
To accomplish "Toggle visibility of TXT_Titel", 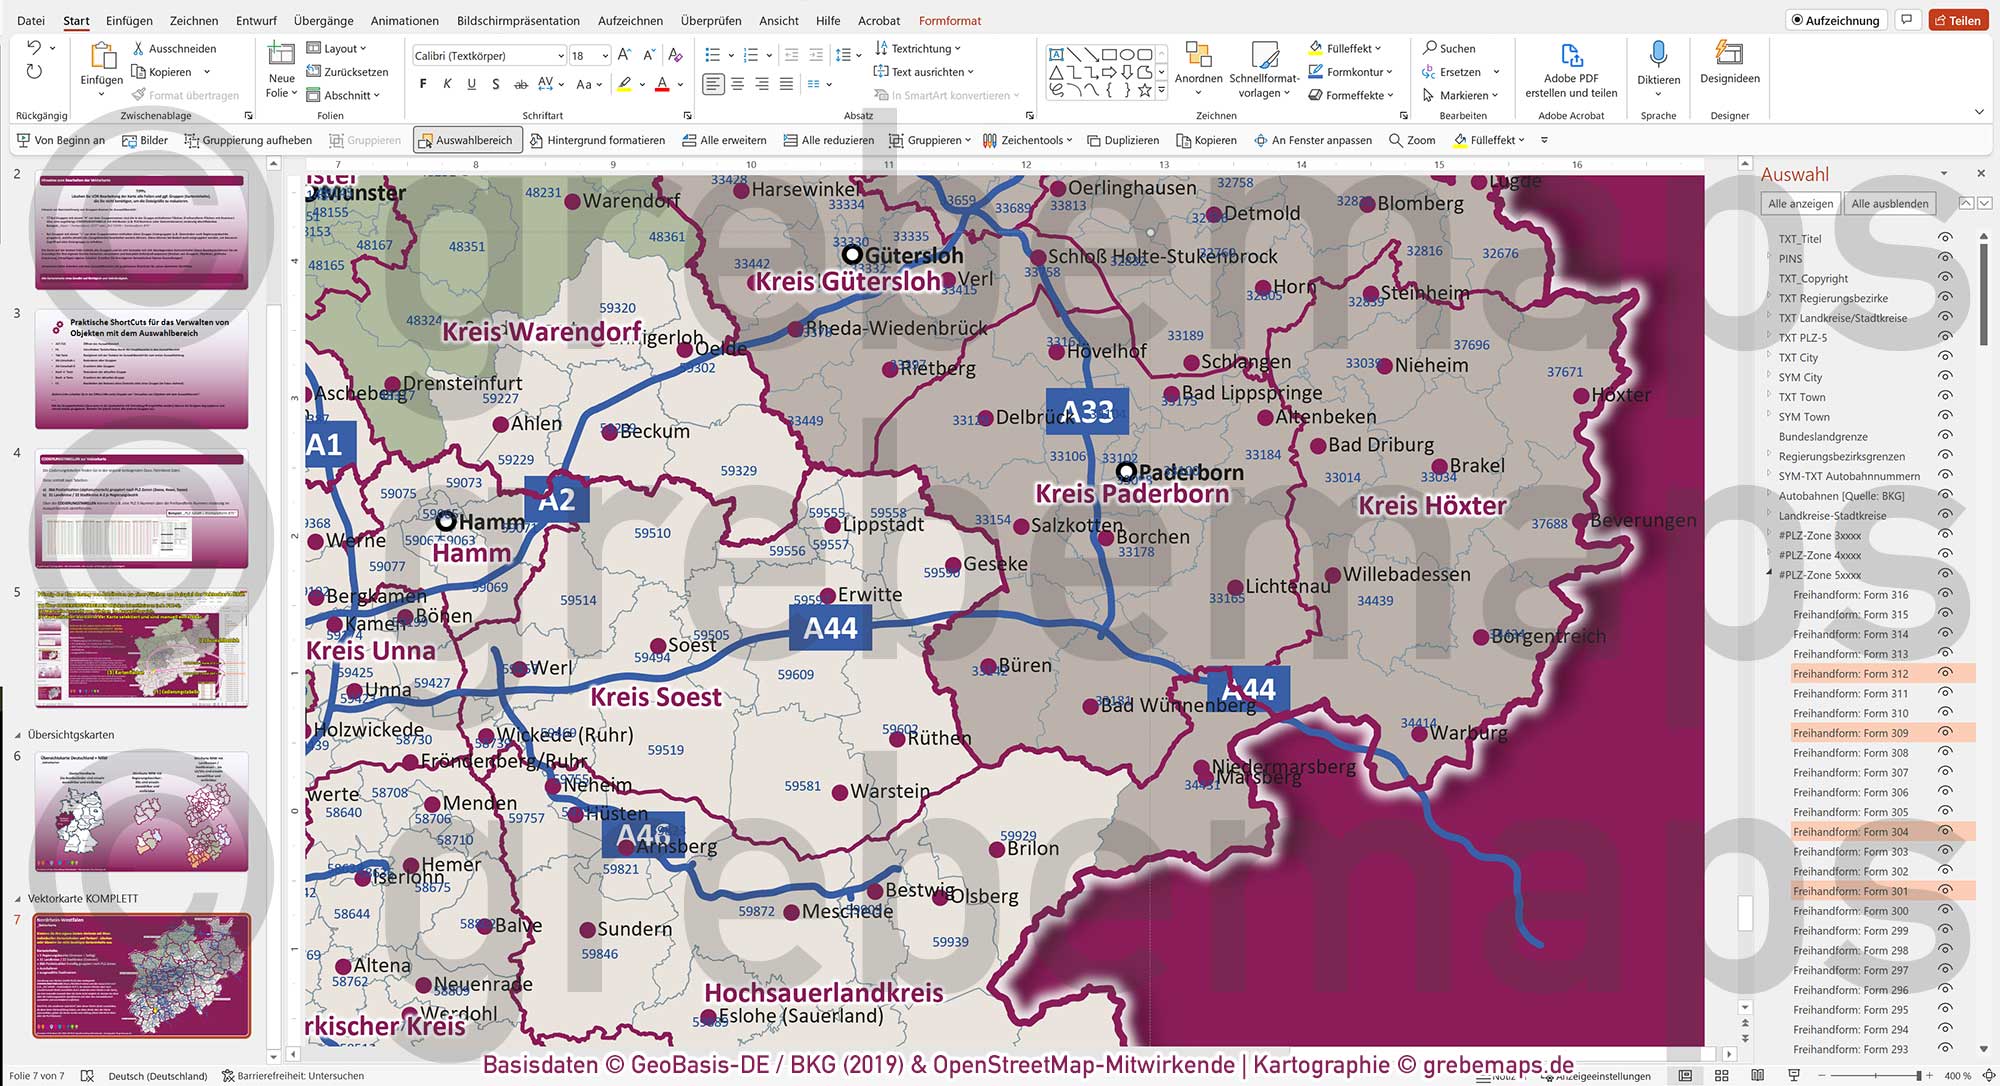I will pos(1944,238).
